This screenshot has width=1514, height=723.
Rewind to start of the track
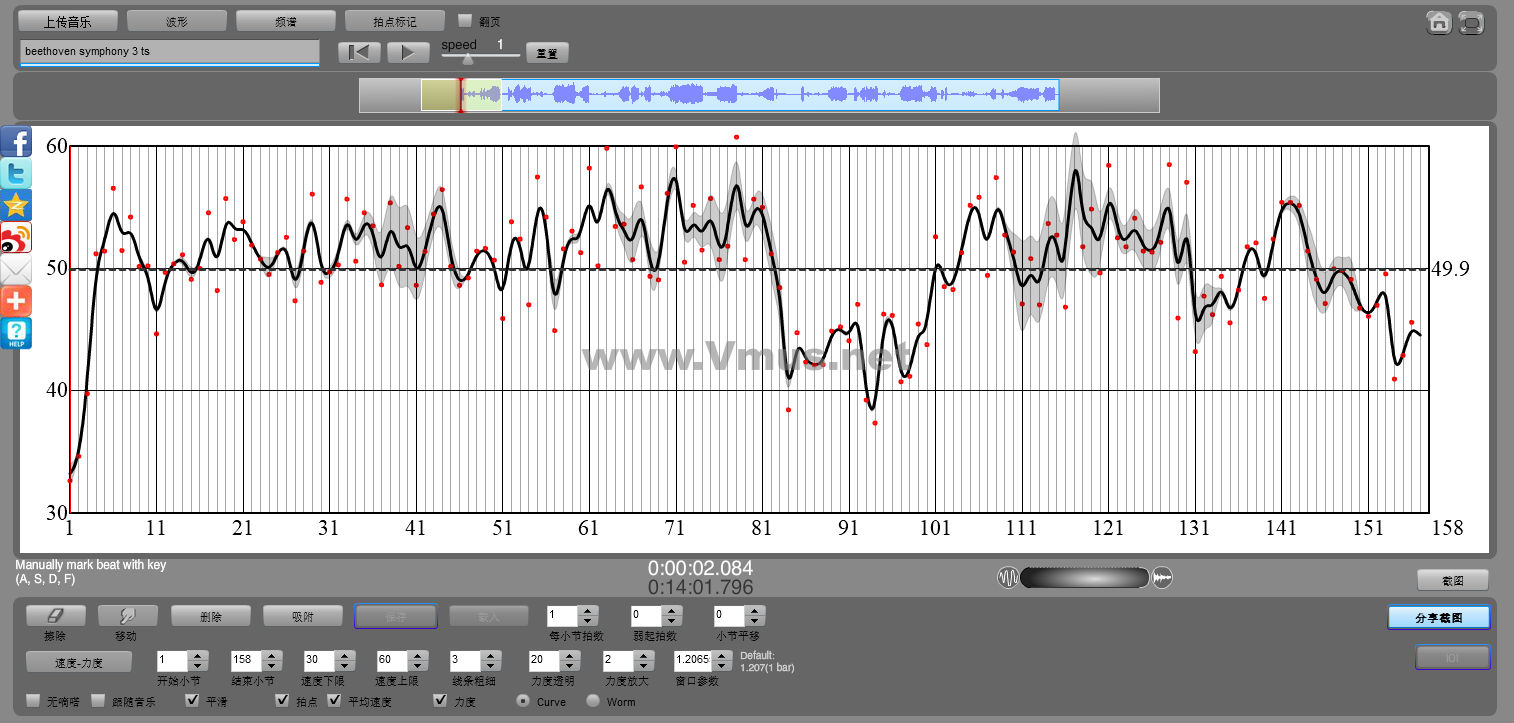(x=359, y=53)
